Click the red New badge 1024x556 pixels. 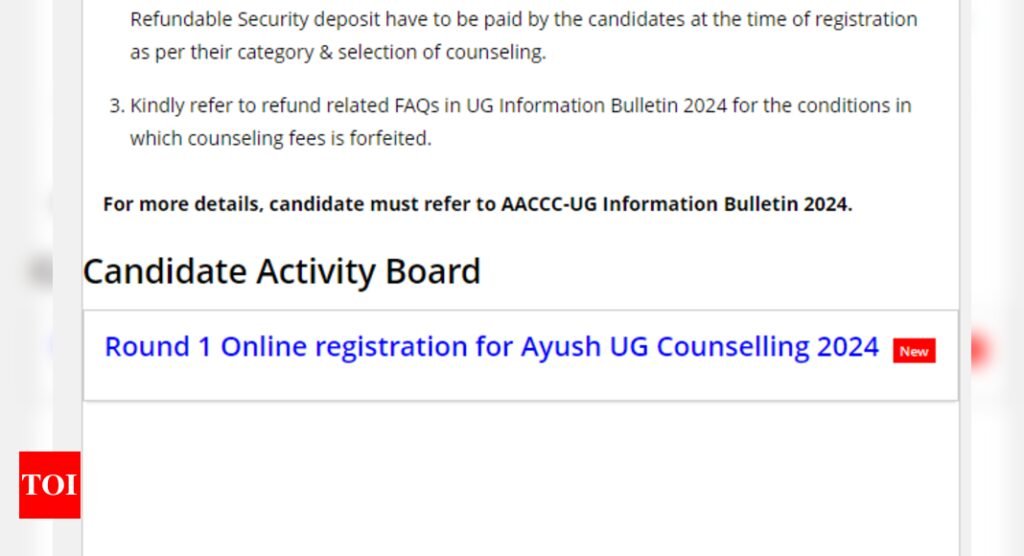click(914, 351)
